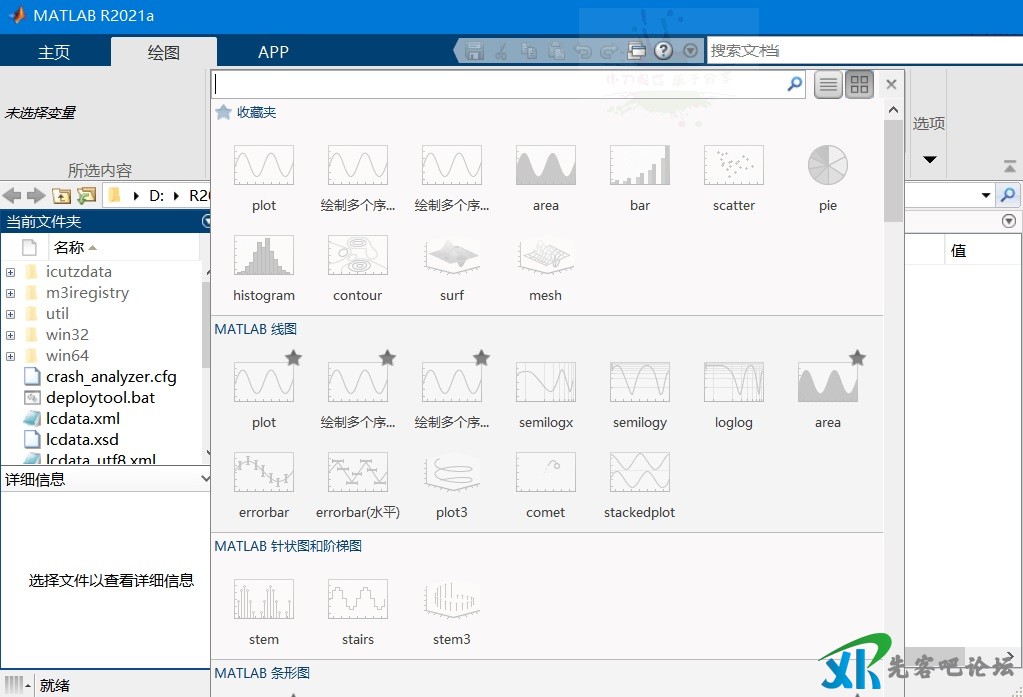Viewport: 1023px width, 697px height.
Task: Open the 选项 dropdown arrow
Action: 929,160
